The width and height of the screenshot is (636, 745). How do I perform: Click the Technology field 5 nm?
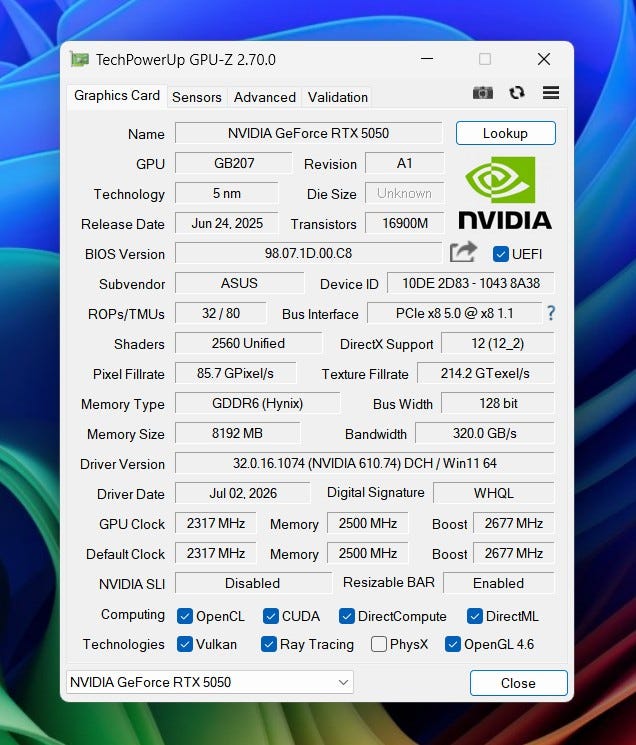click(227, 193)
